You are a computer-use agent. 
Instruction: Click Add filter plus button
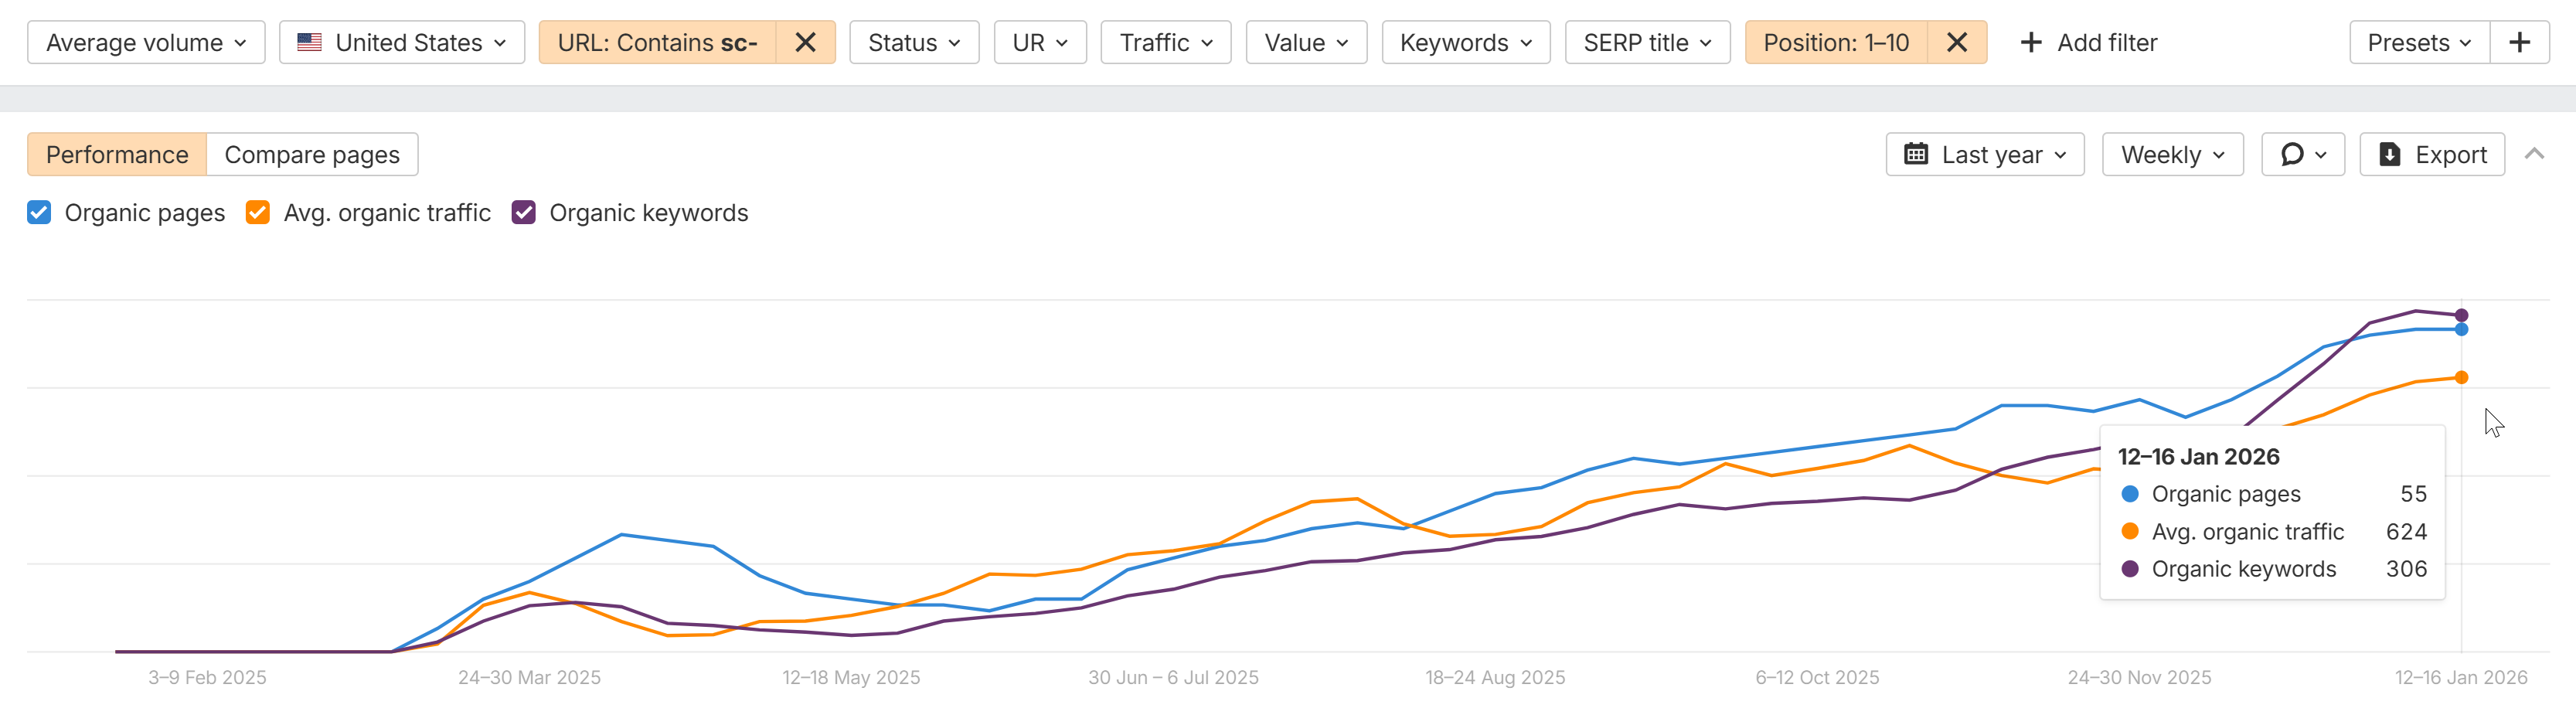point(2088,43)
